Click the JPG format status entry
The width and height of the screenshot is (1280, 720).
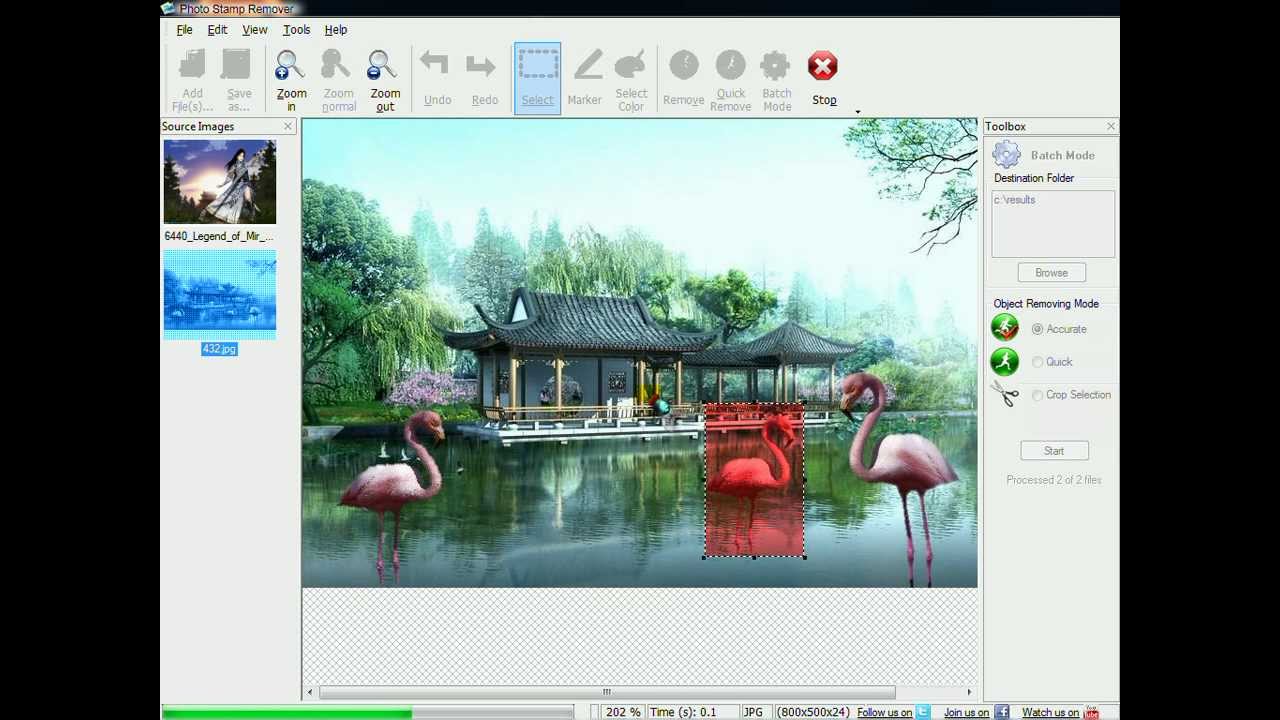tap(753, 712)
